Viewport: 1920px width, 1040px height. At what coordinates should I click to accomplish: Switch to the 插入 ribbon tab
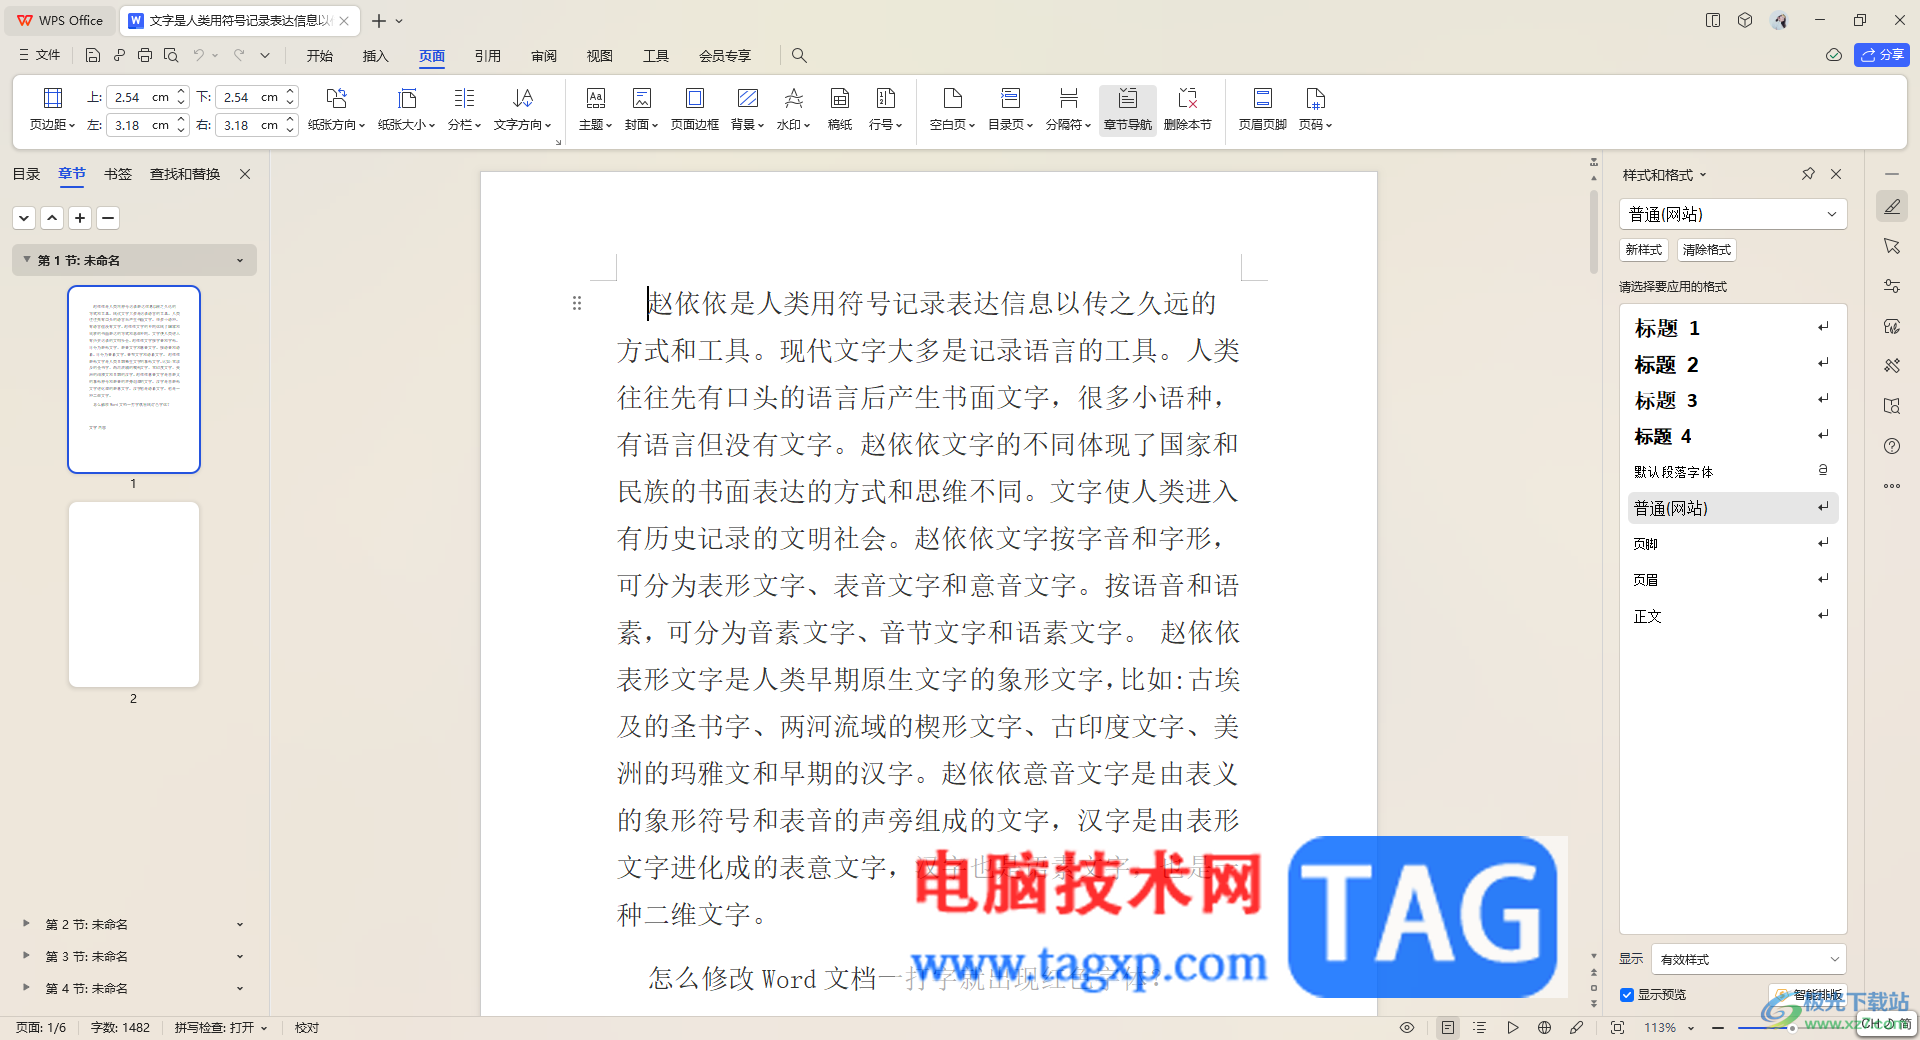click(x=376, y=56)
